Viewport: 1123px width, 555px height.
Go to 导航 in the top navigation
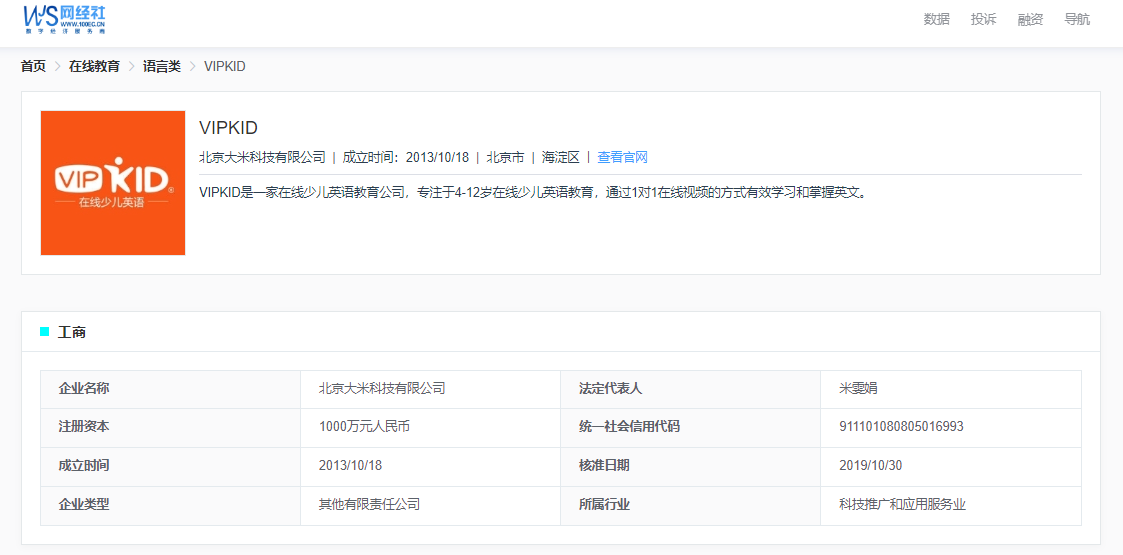point(1077,19)
